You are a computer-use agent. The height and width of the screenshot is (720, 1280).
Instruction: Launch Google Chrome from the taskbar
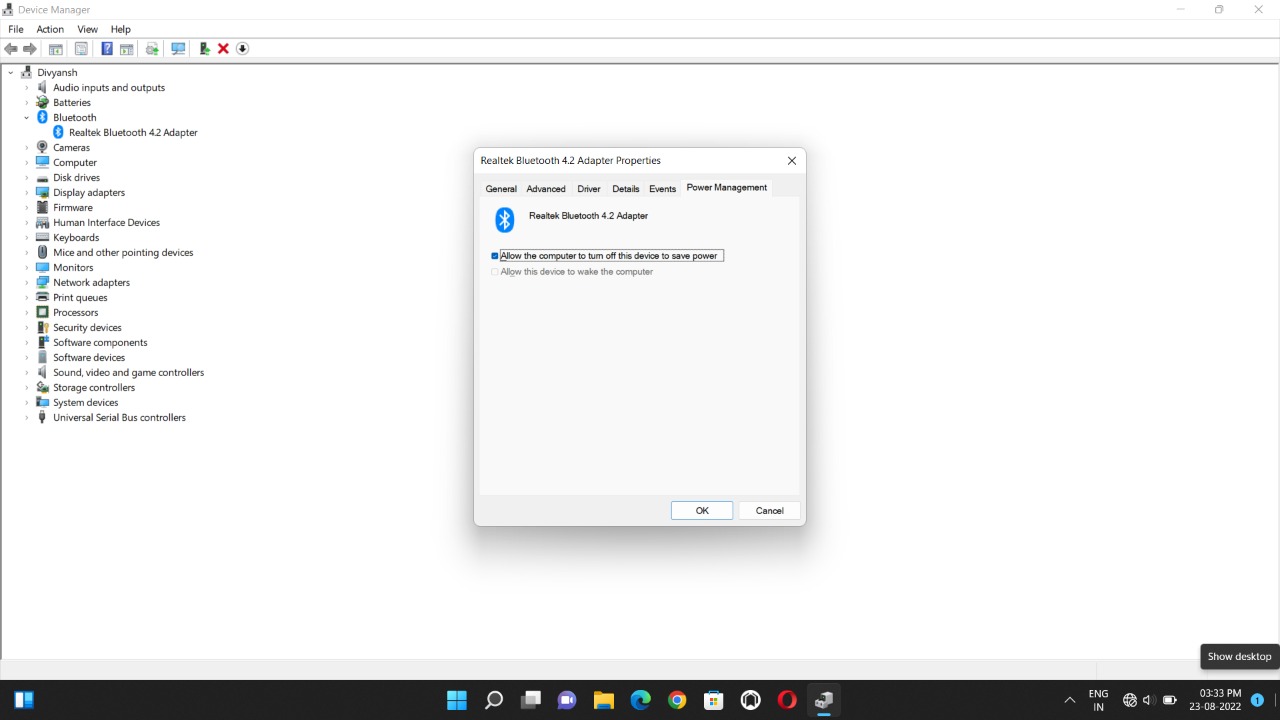pyautogui.click(x=677, y=700)
